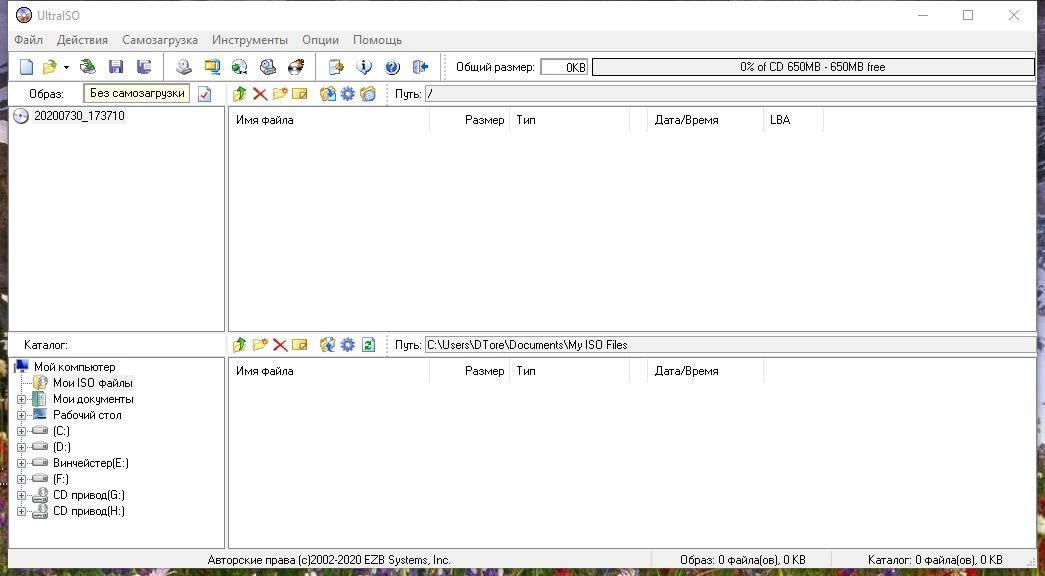Sort image list by 'Дата/Время' column
The width and height of the screenshot is (1045, 576).
point(705,120)
